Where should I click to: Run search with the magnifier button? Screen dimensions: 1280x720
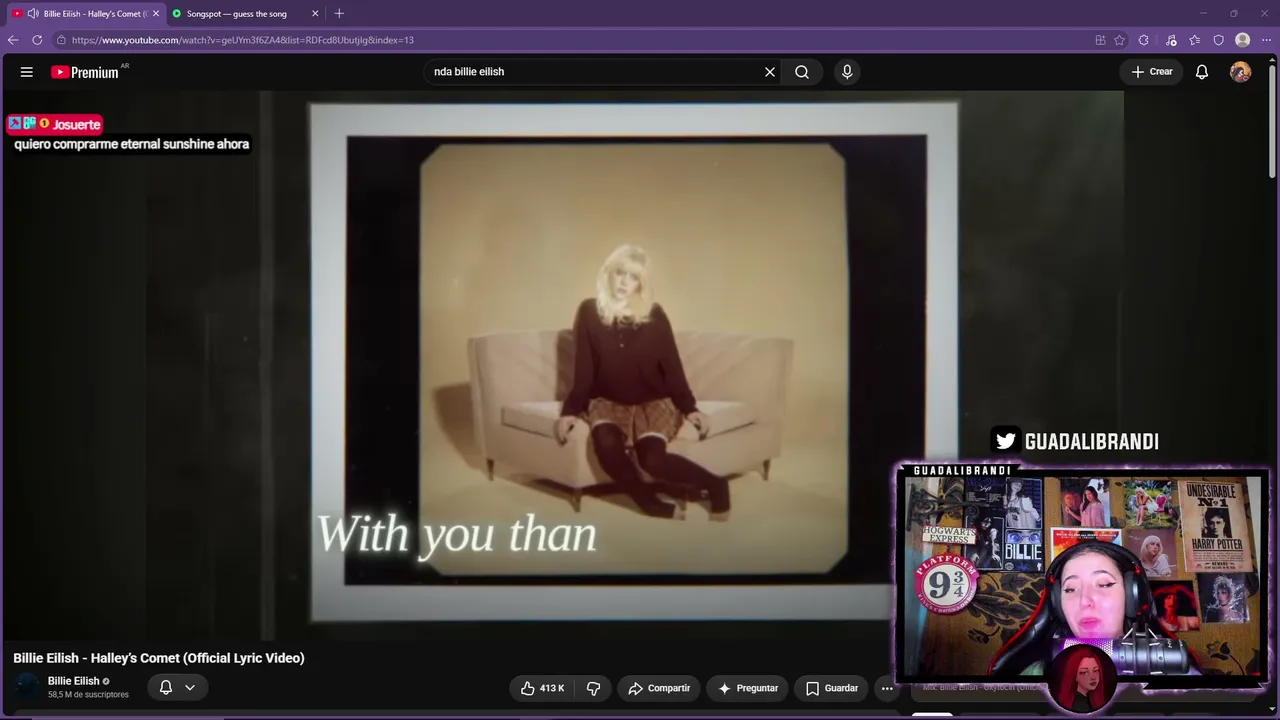point(802,72)
